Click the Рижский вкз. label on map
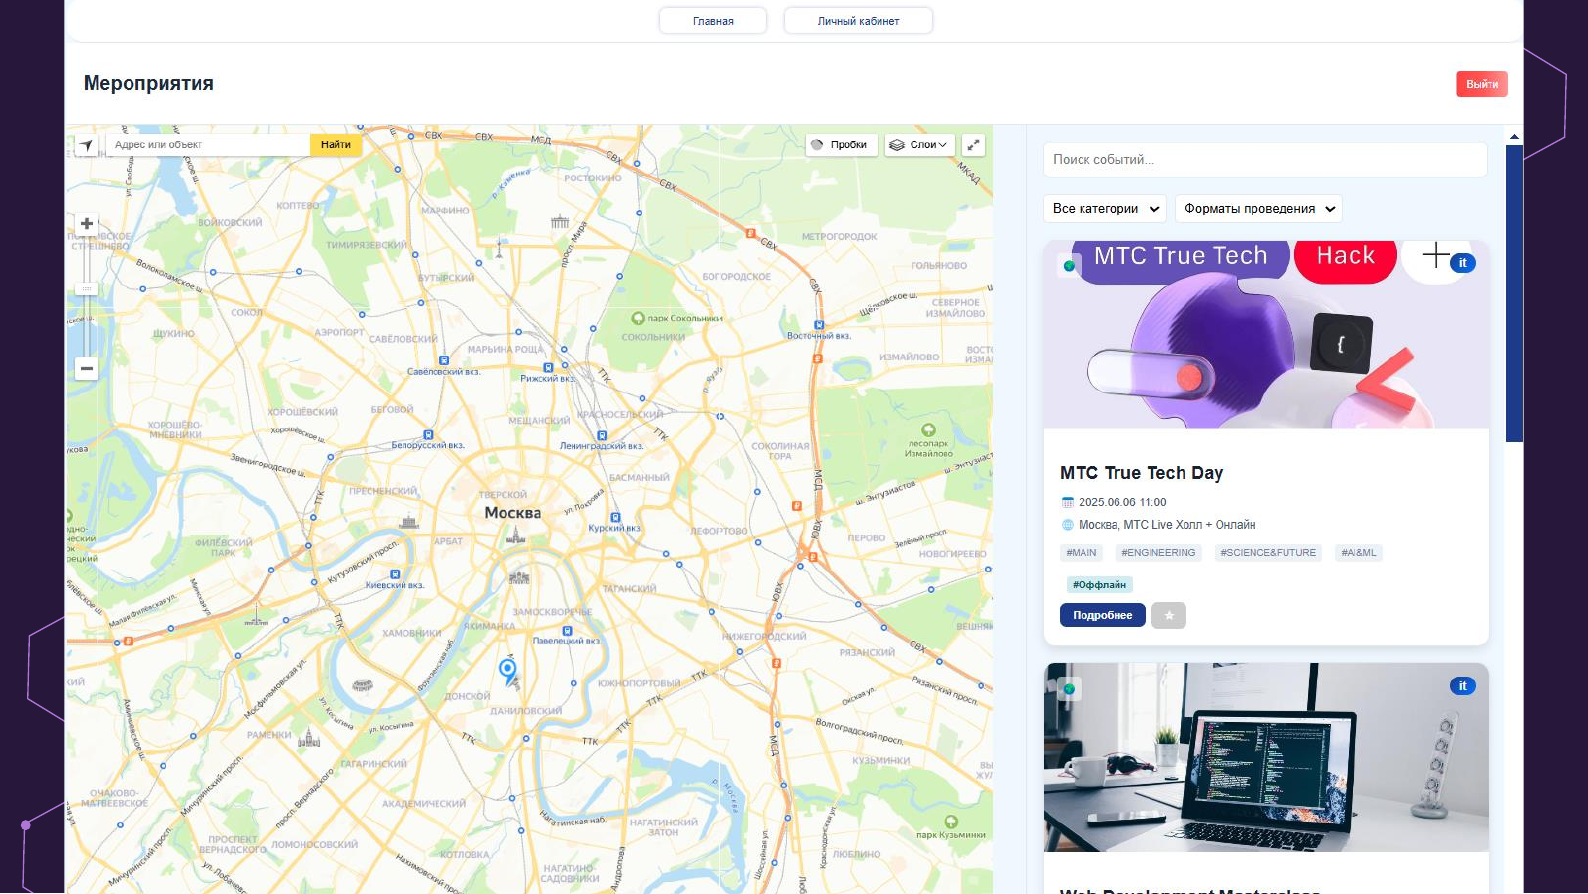This screenshot has height=894, width=1588. 547,379
